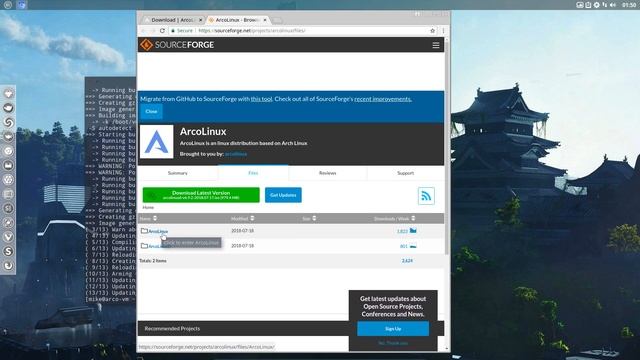Open the browser's three-dot menu
This screenshot has width=640, height=360.
tap(443, 31)
